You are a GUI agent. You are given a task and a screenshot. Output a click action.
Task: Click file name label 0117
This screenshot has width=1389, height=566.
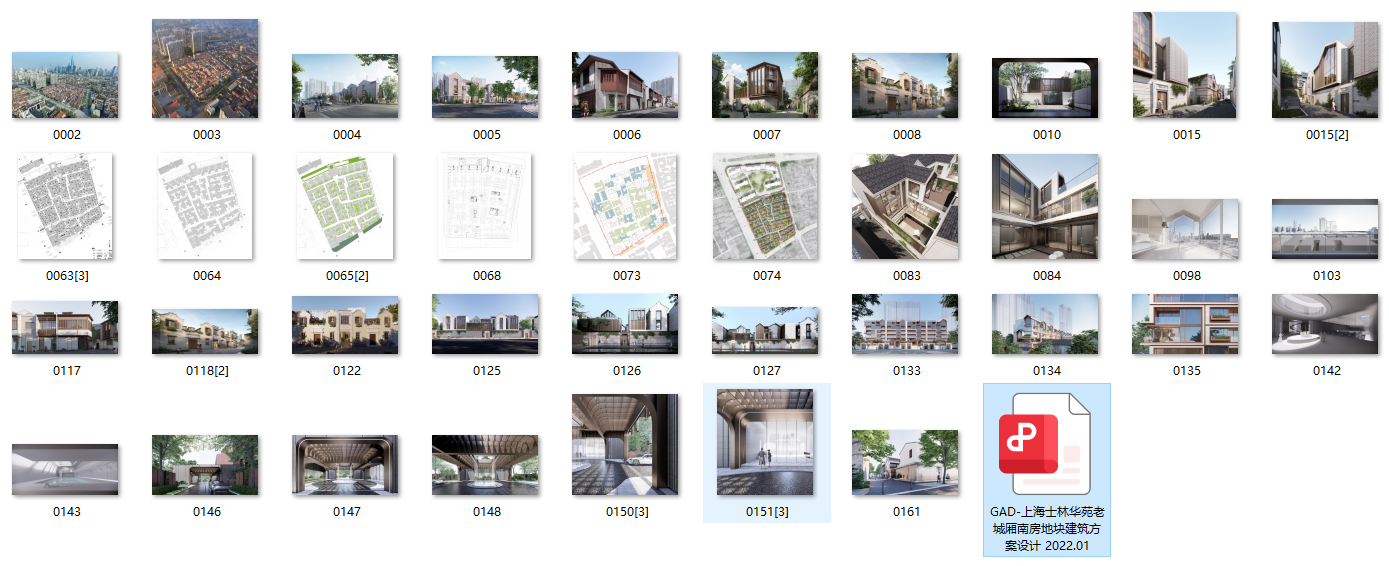(67, 371)
